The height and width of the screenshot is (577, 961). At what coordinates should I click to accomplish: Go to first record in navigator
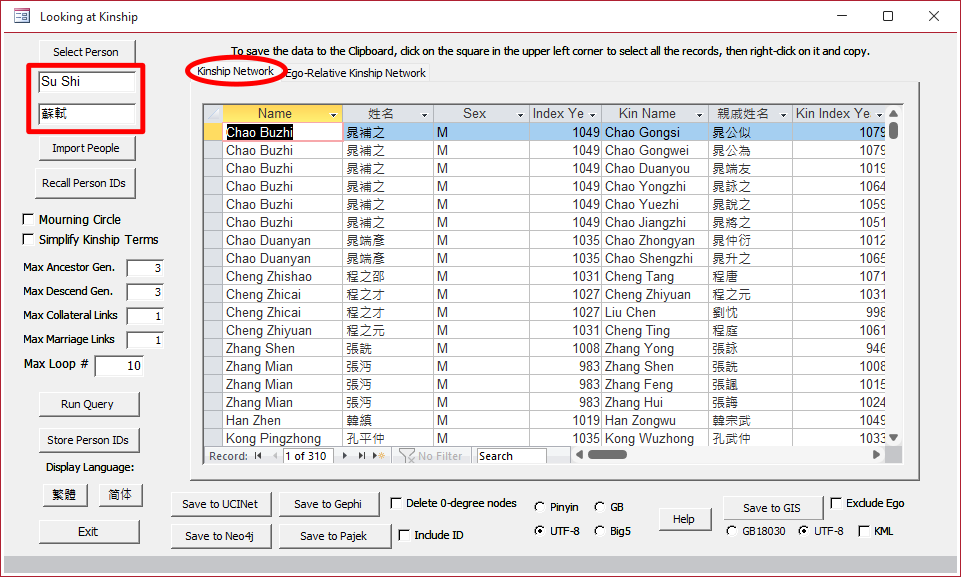click(x=258, y=456)
